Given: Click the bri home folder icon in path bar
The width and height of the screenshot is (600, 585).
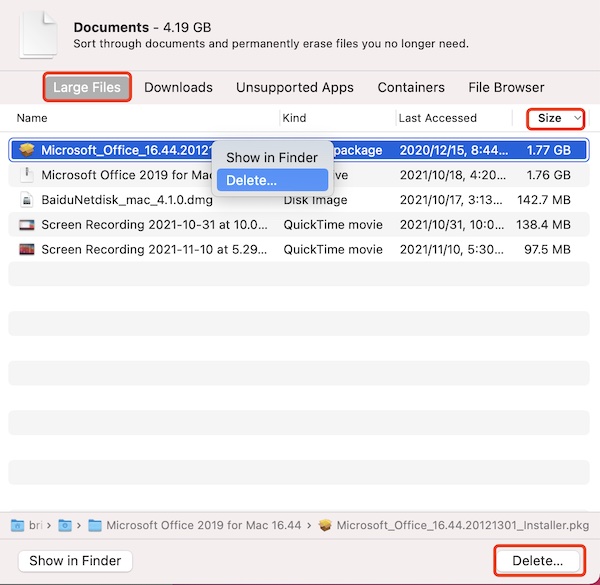Looking at the screenshot, I should (x=18, y=525).
